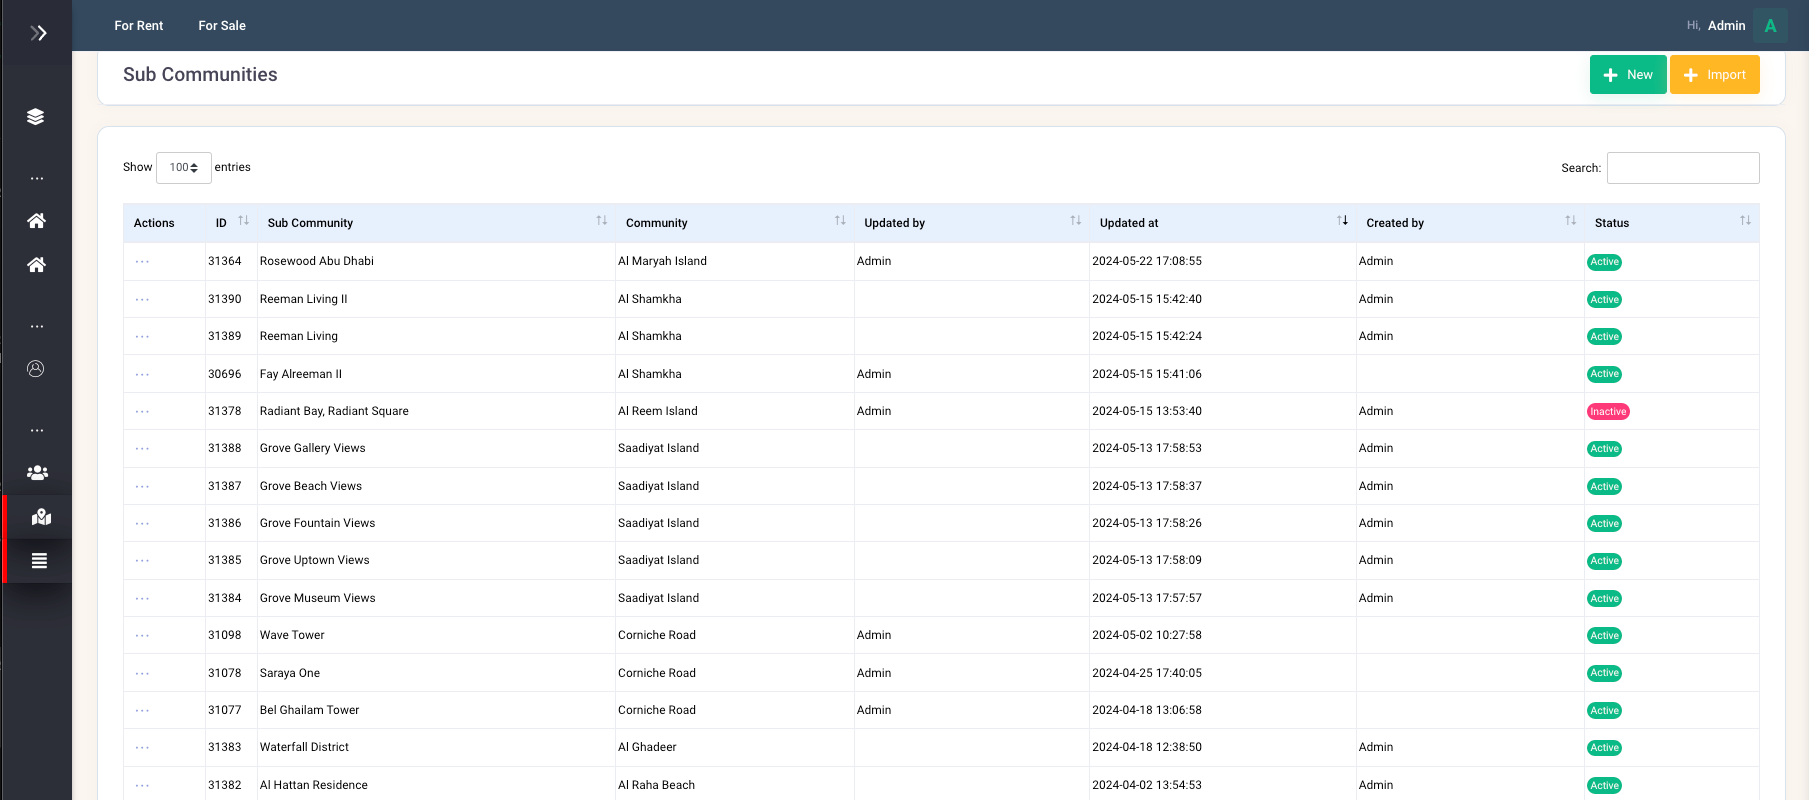Open the For Rent menu

(138, 26)
